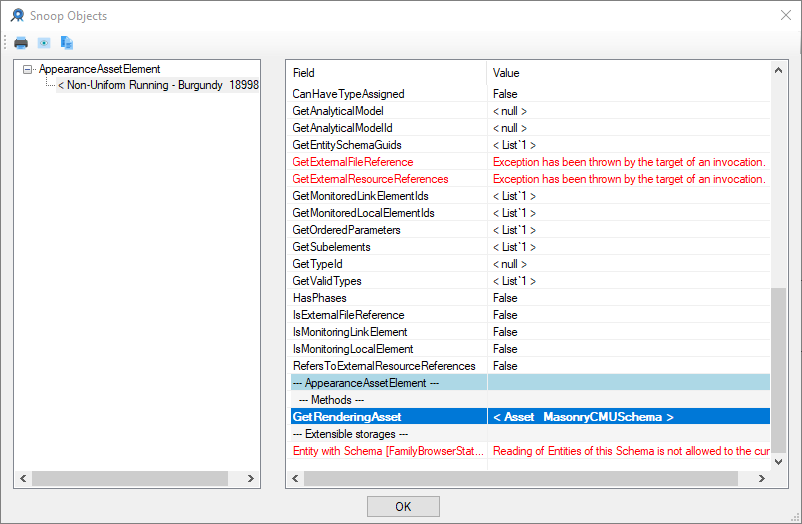
Task: Click the Copy toolbar icon
Action: point(67,43)
